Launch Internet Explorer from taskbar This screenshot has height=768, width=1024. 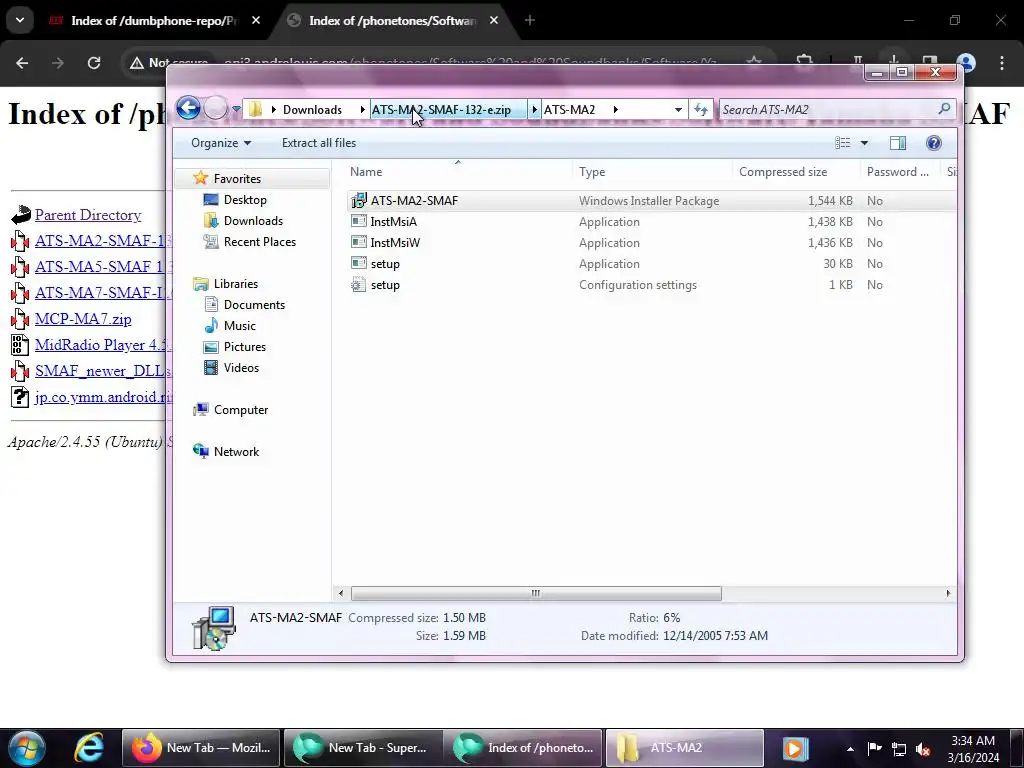89,748
